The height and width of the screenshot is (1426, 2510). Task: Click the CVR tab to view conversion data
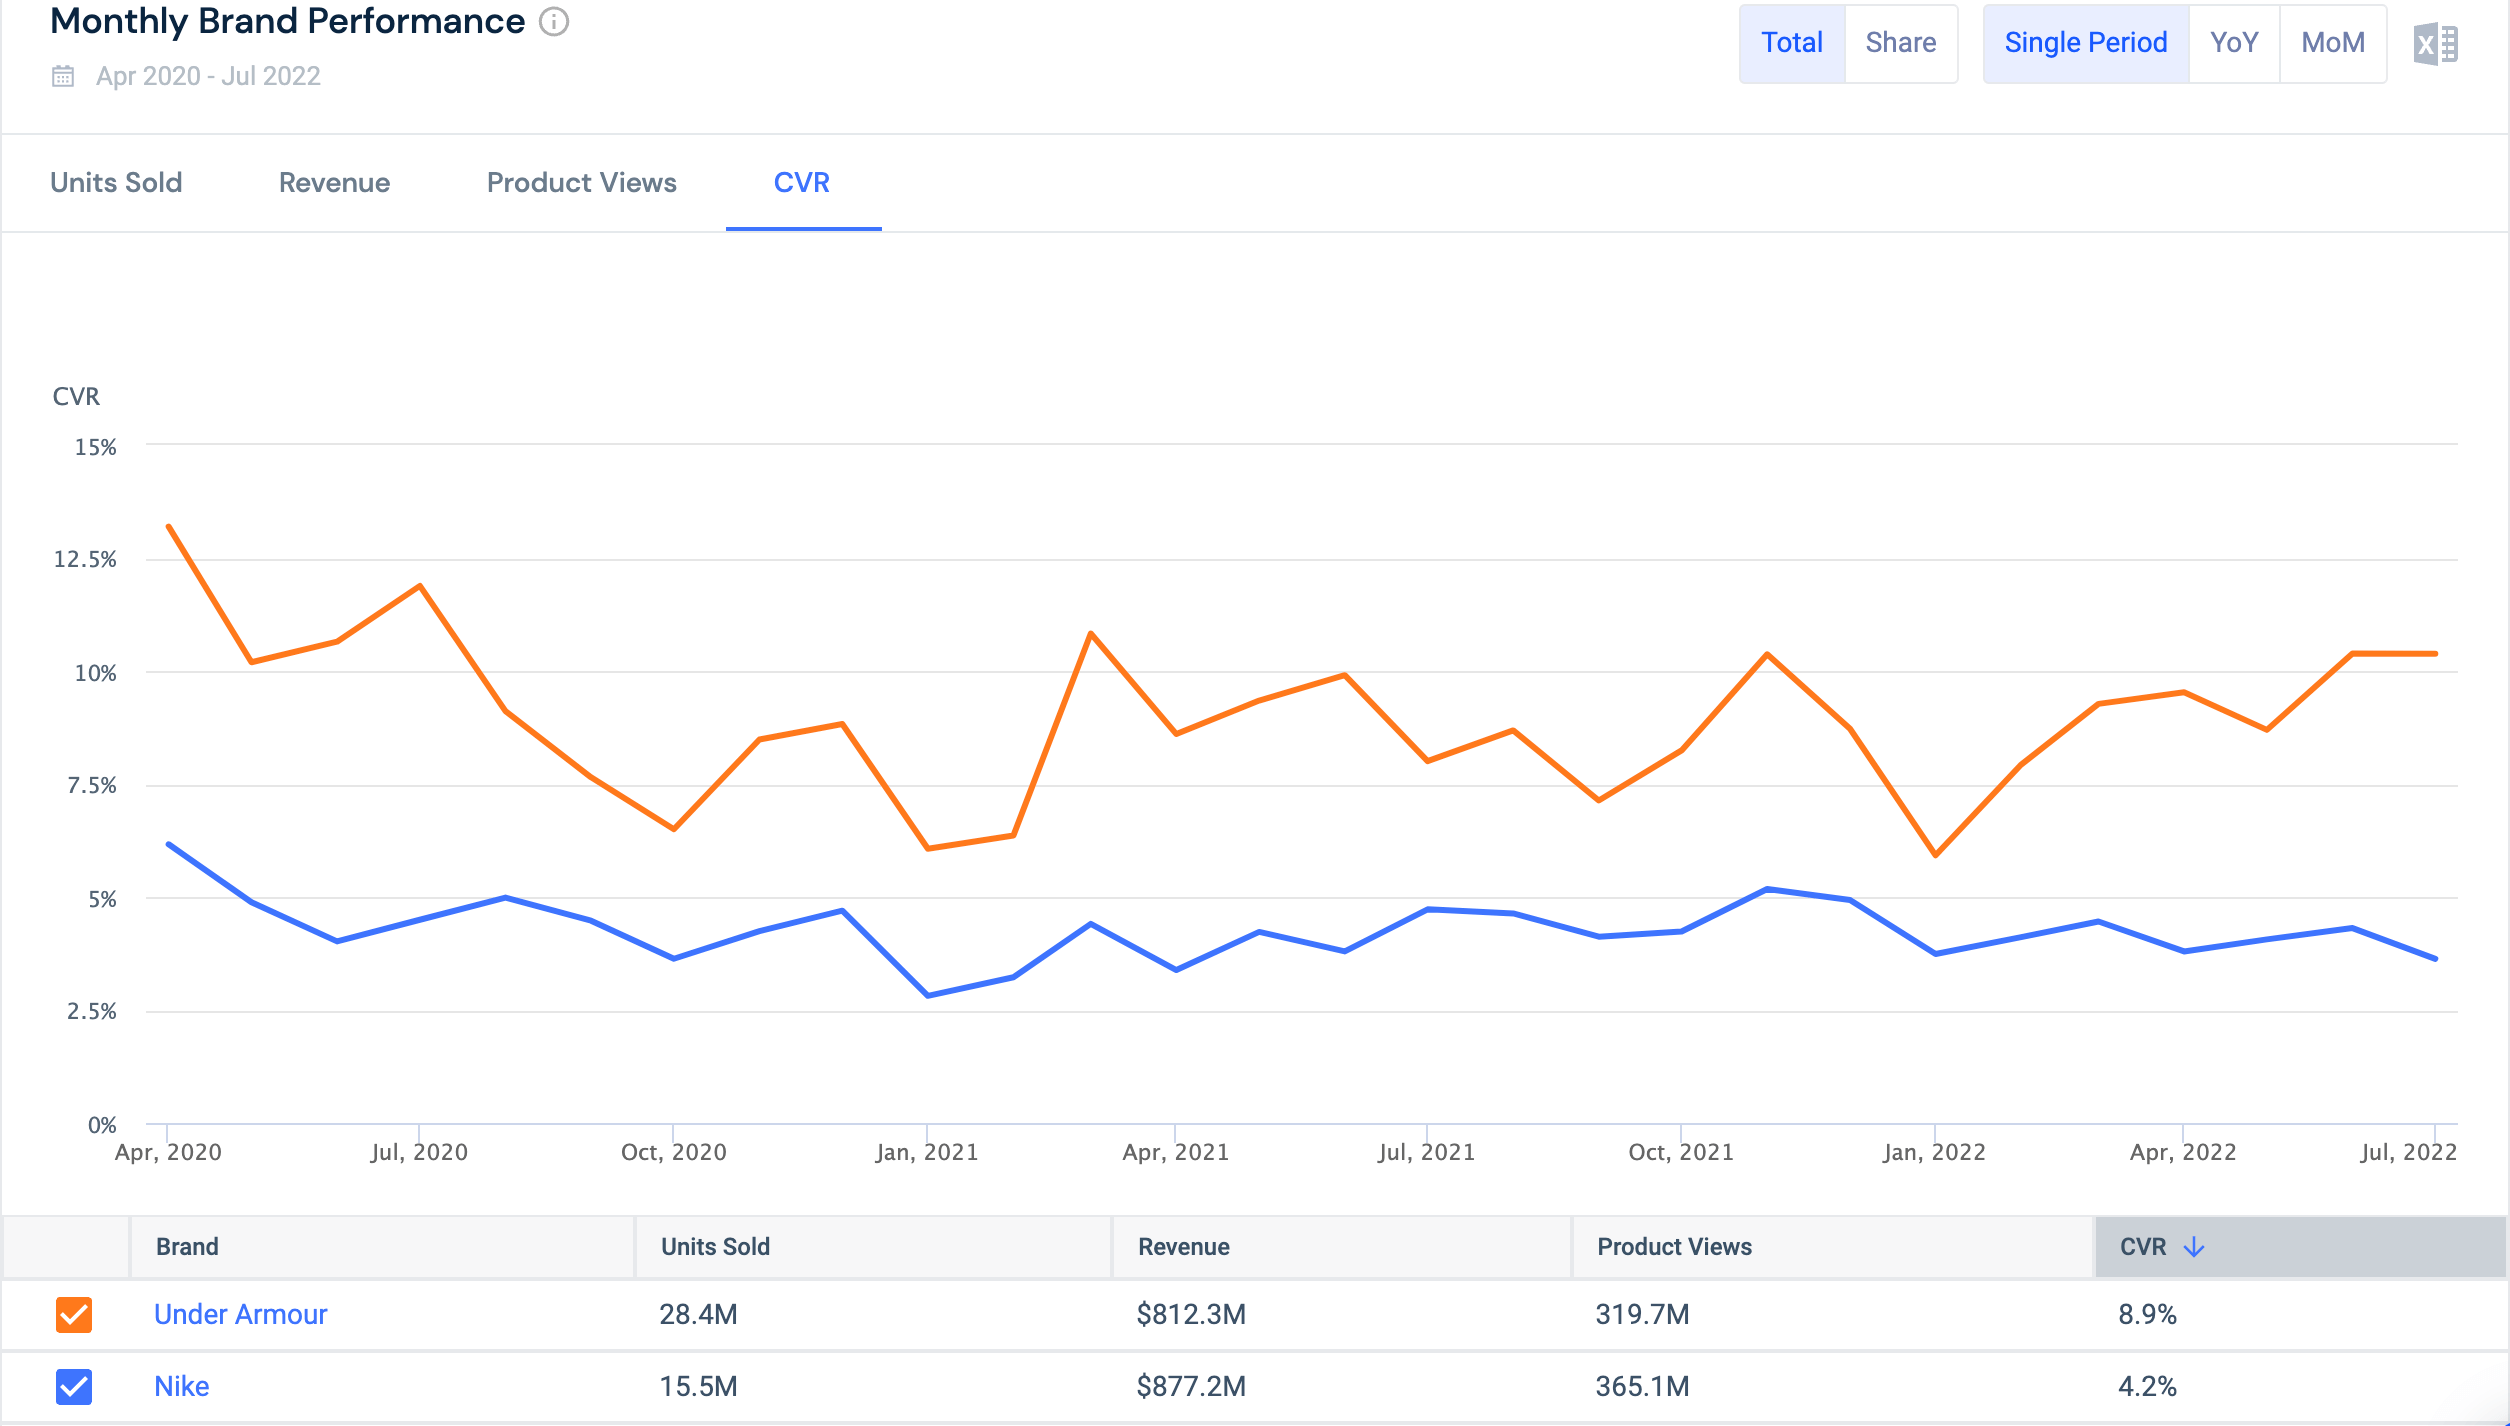click(x=800, y=181)
